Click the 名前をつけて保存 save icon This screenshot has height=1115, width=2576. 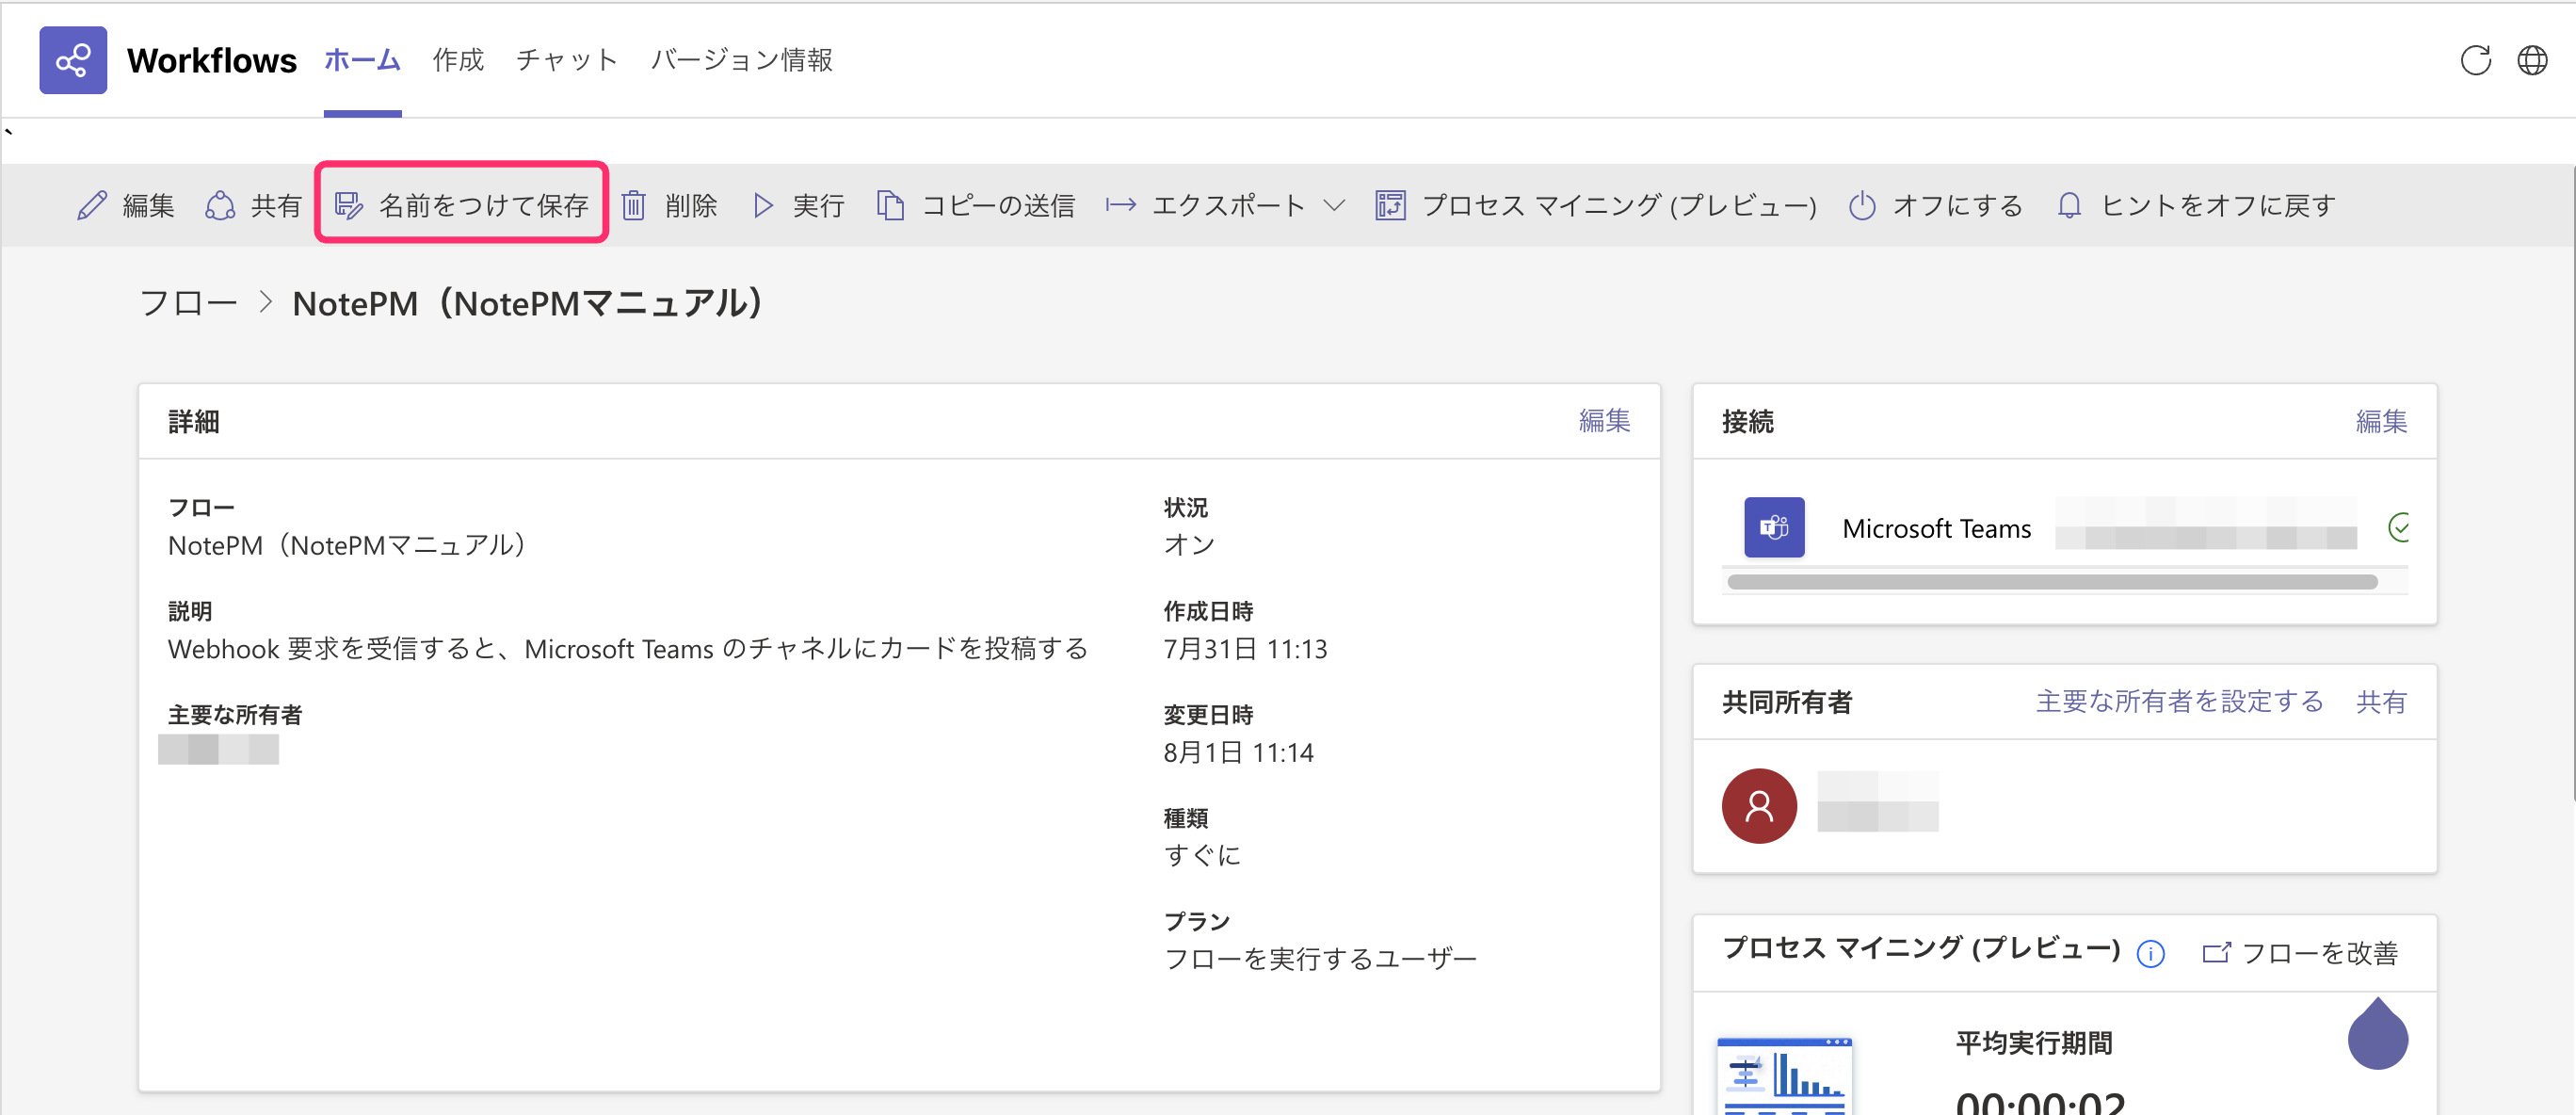[x=349, y=204]
